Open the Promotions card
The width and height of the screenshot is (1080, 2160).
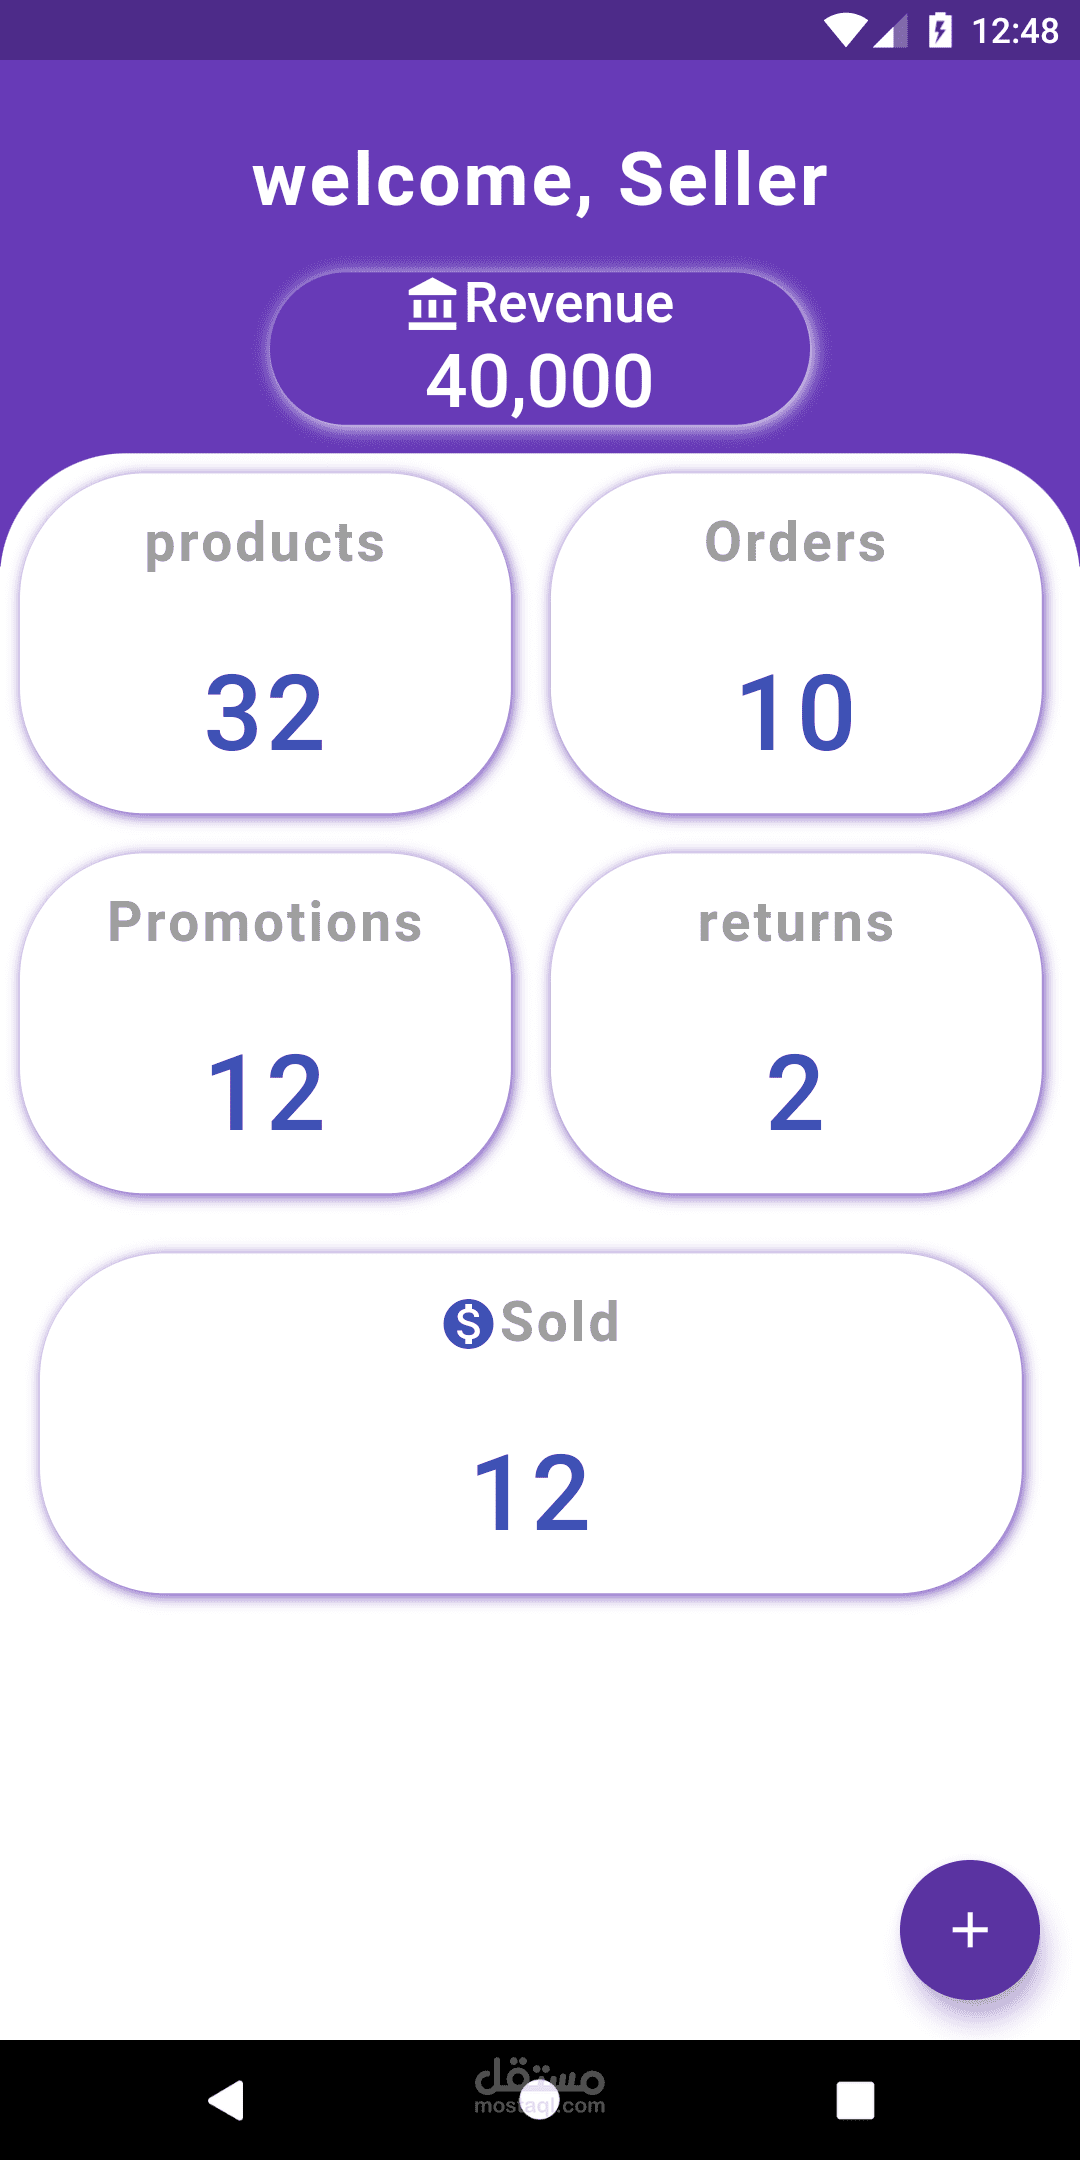265,1023
